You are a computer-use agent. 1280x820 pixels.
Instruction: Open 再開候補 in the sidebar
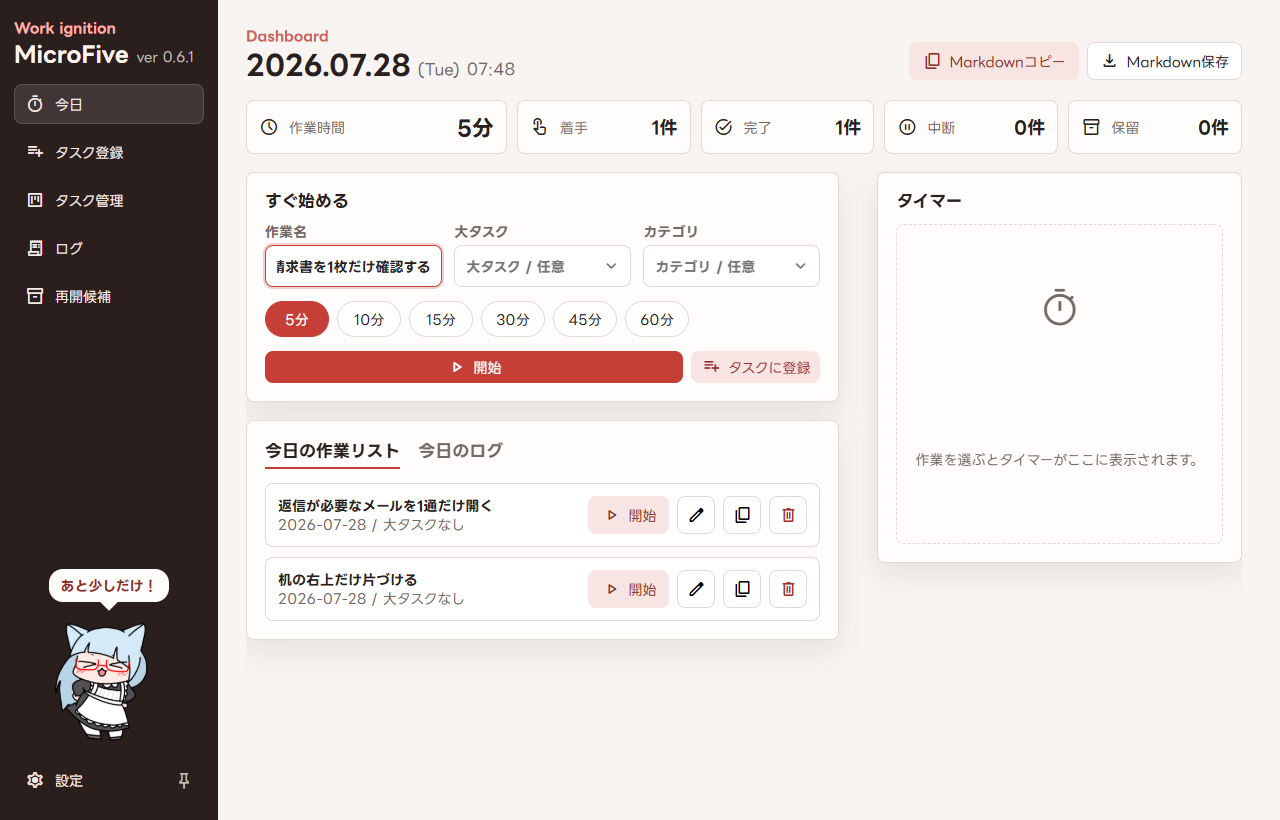click(109, 296)
